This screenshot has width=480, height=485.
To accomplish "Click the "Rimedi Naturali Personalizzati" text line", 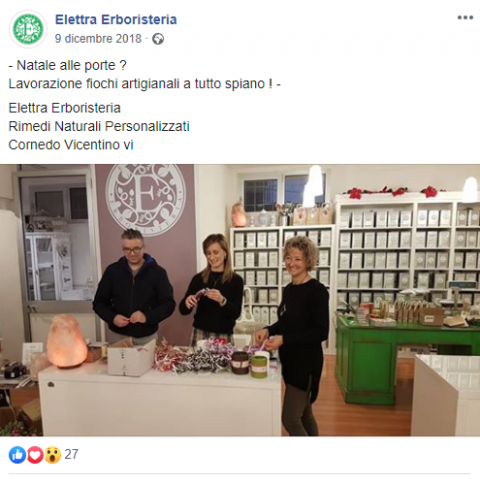I will click(x=99, y=126).
